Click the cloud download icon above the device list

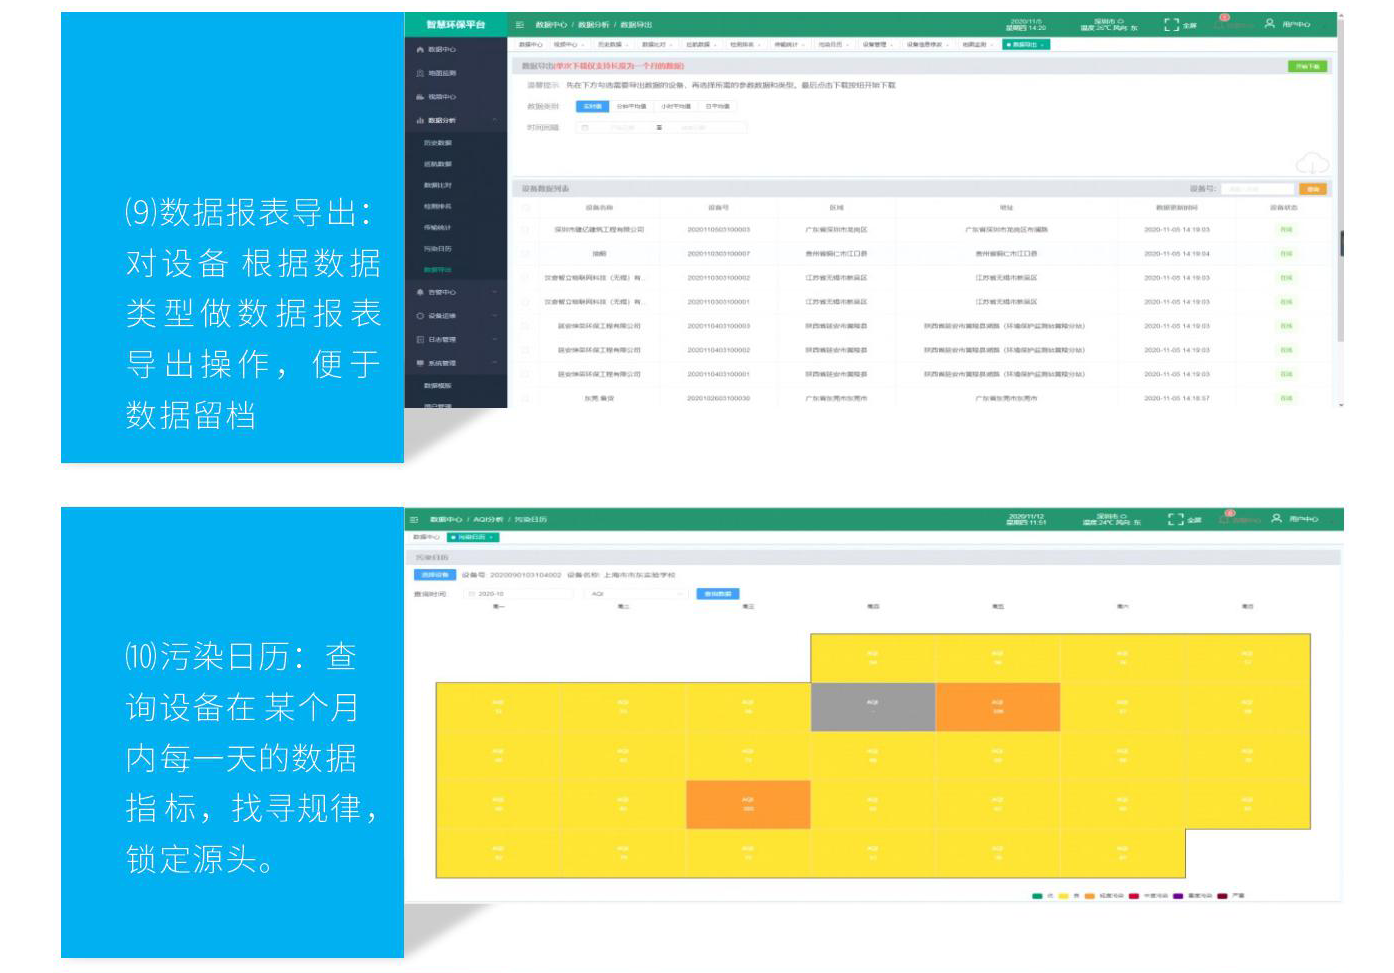click(x=1311, y=163)
